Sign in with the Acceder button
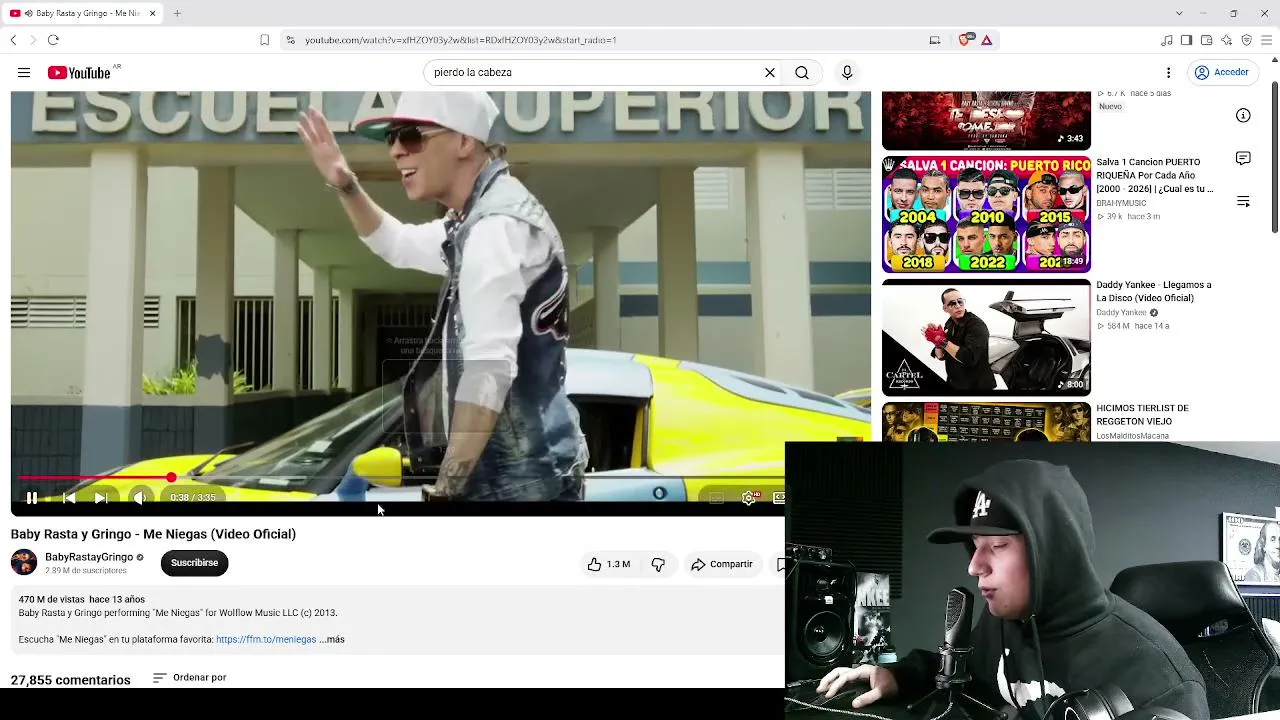 pos(1221,72)
